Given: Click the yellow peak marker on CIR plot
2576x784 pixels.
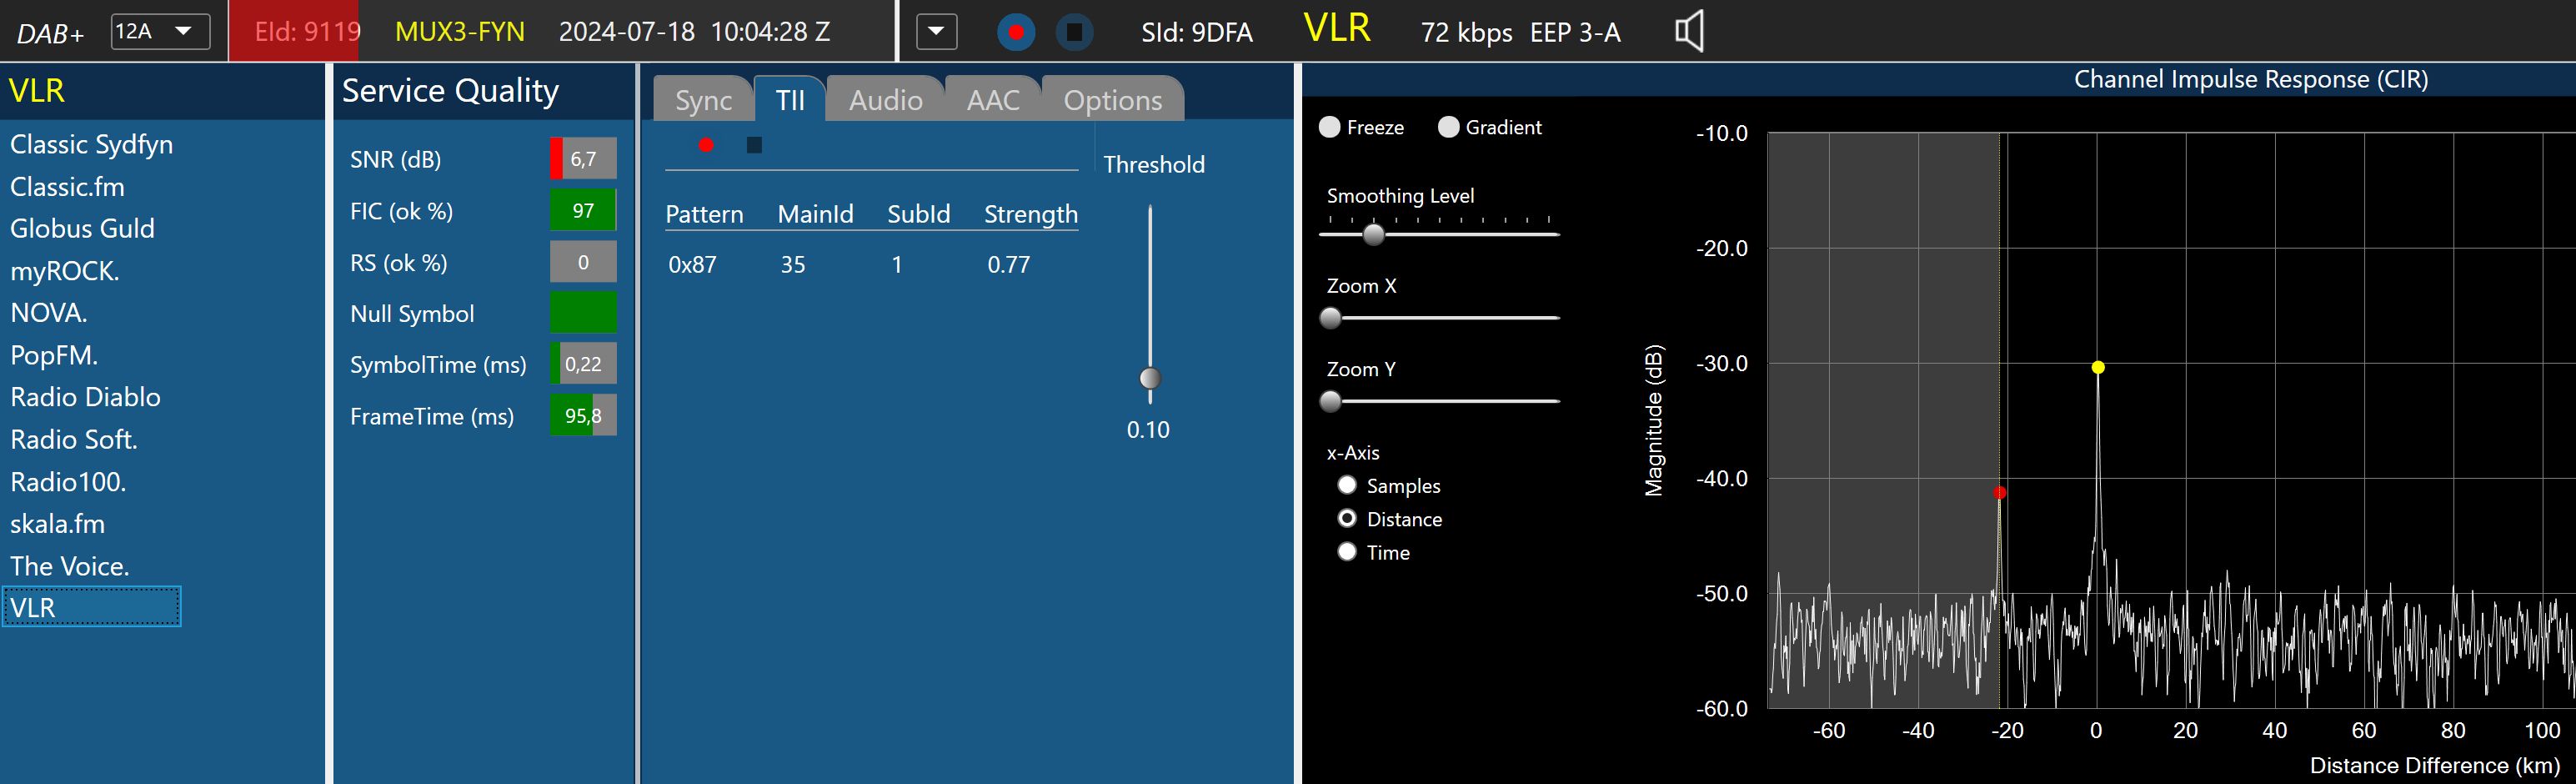Looking at the screenshot, I should 2097,367.
